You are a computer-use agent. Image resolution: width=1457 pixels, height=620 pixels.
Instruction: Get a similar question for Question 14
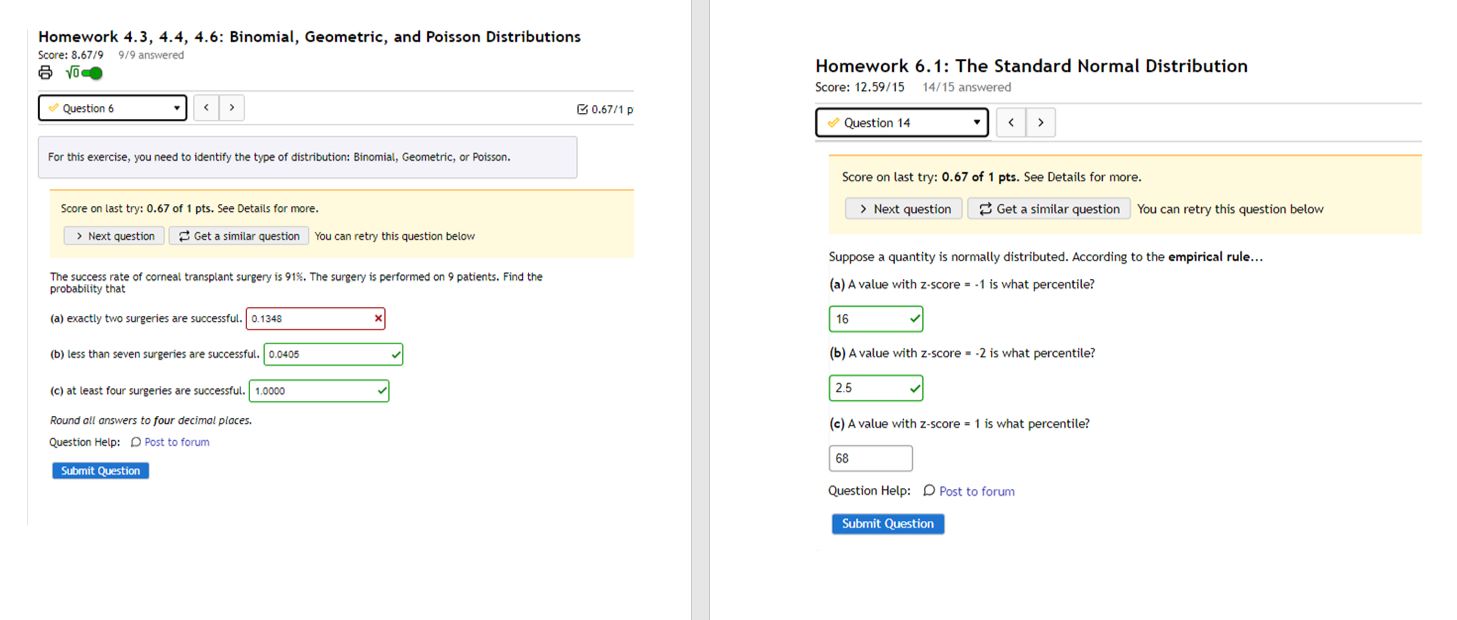1049,209
